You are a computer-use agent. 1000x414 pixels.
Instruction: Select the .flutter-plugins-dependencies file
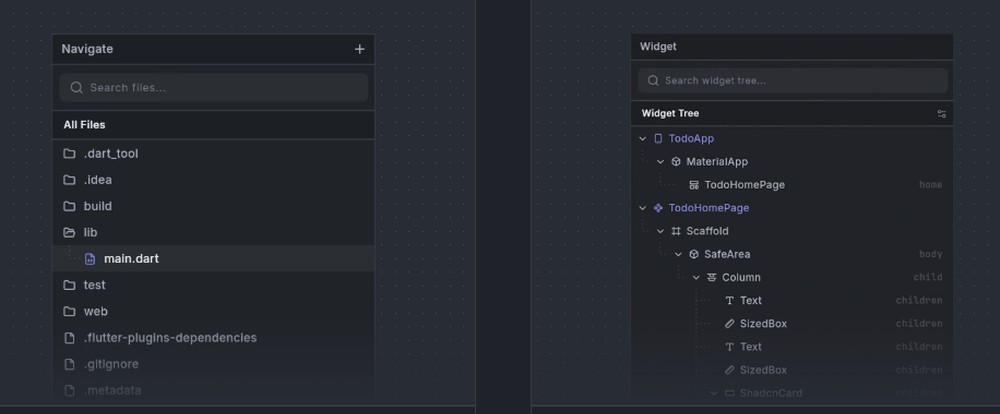pyautogui.click(x=213, y=337)
